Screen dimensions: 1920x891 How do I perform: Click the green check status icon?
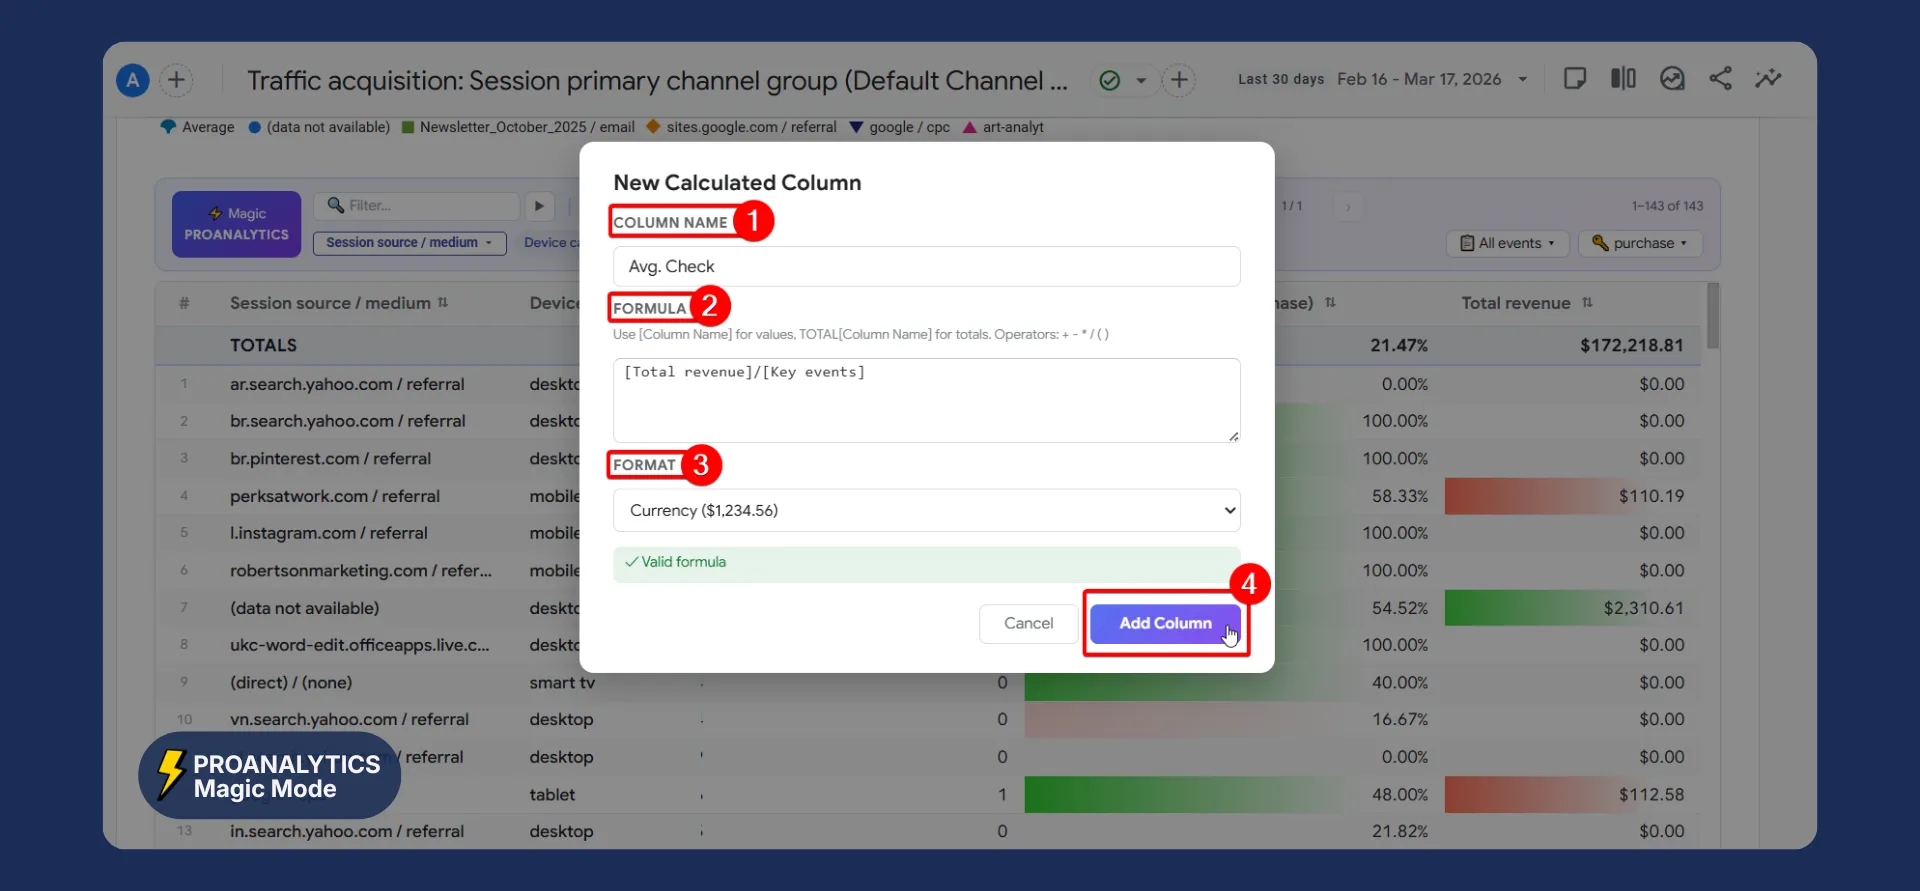(x=1109, y=80)
